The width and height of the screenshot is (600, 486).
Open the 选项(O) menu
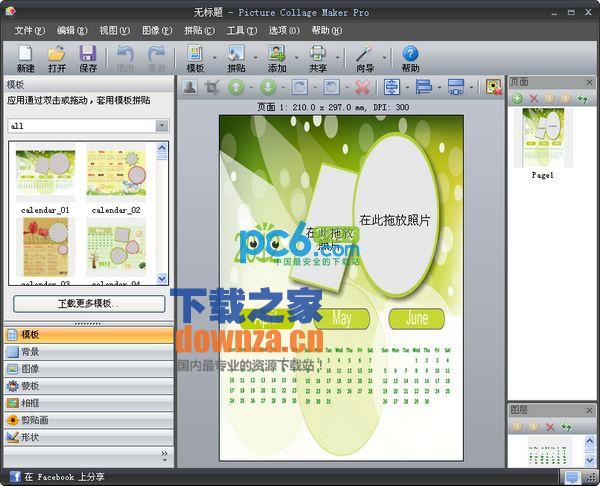(x=284, y=30)
